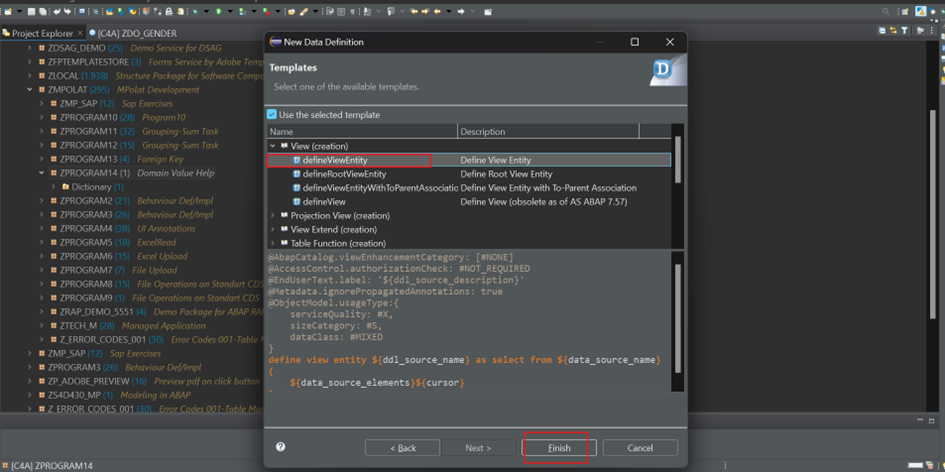The width and height of the screenshot is (945, 472).
Task: Open the Run launch dropdown arrow
Action: [x=230, y=11]
